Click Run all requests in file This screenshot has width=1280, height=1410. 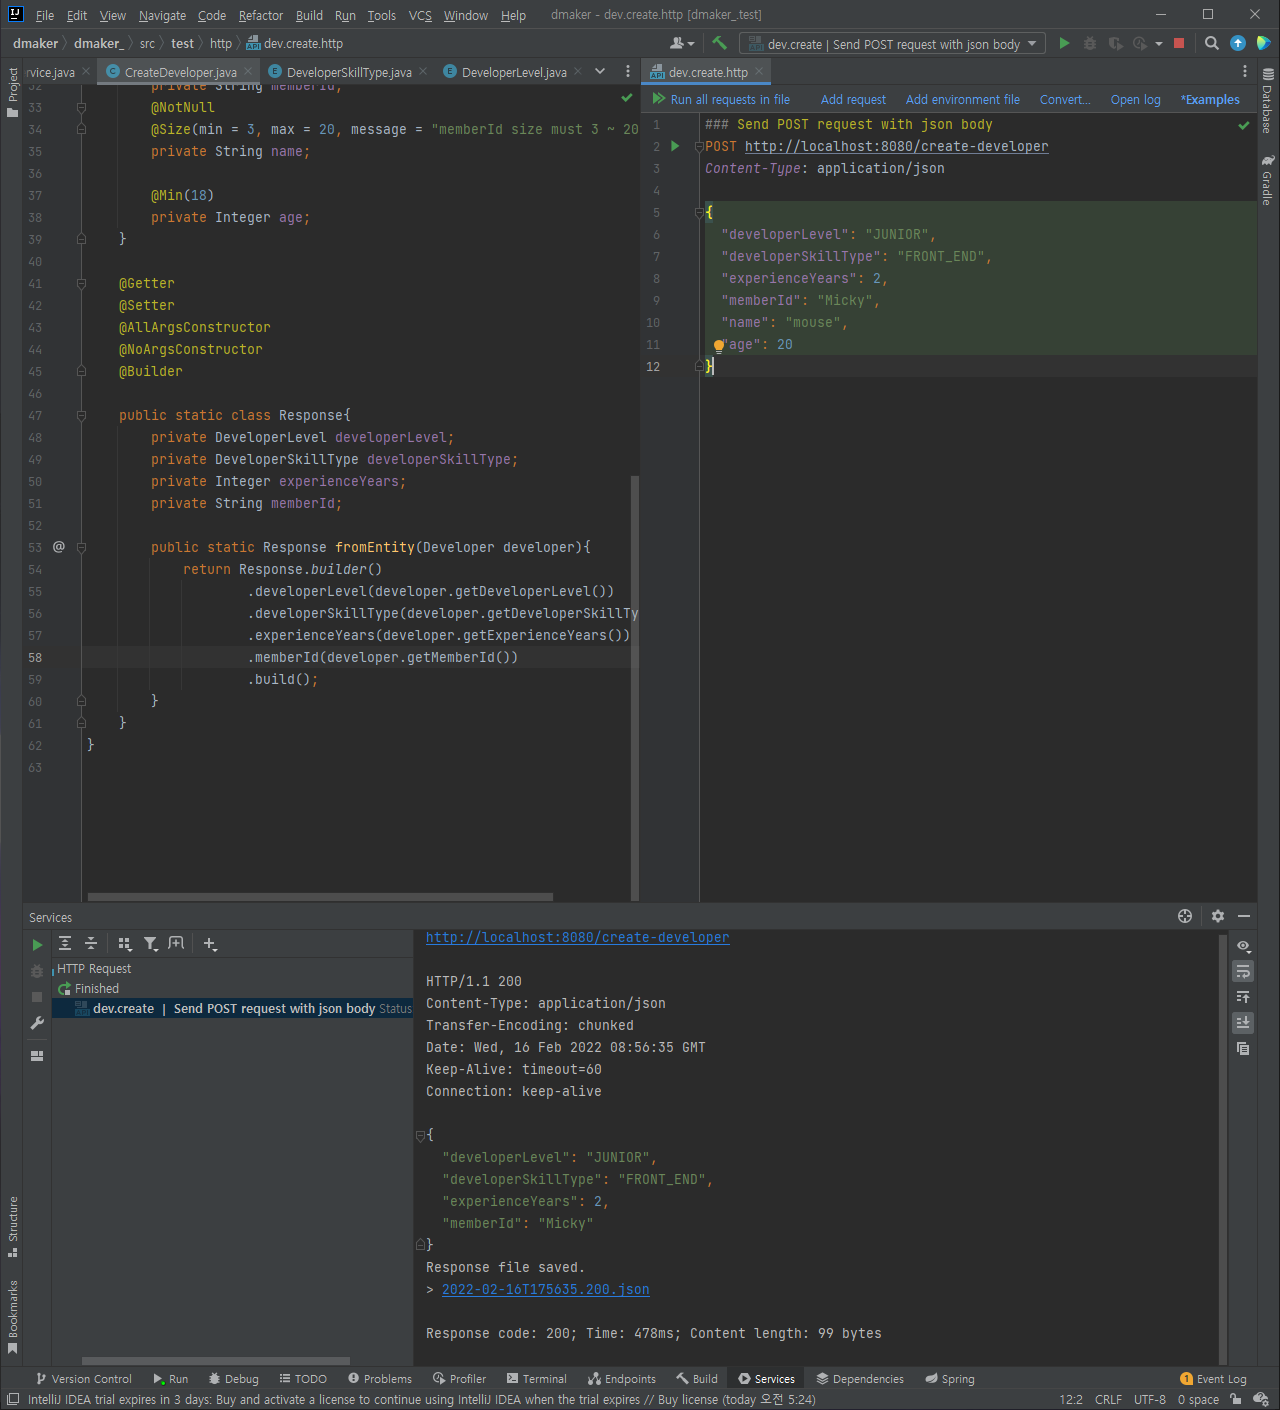pyautogui.click(x=721, y=99)
